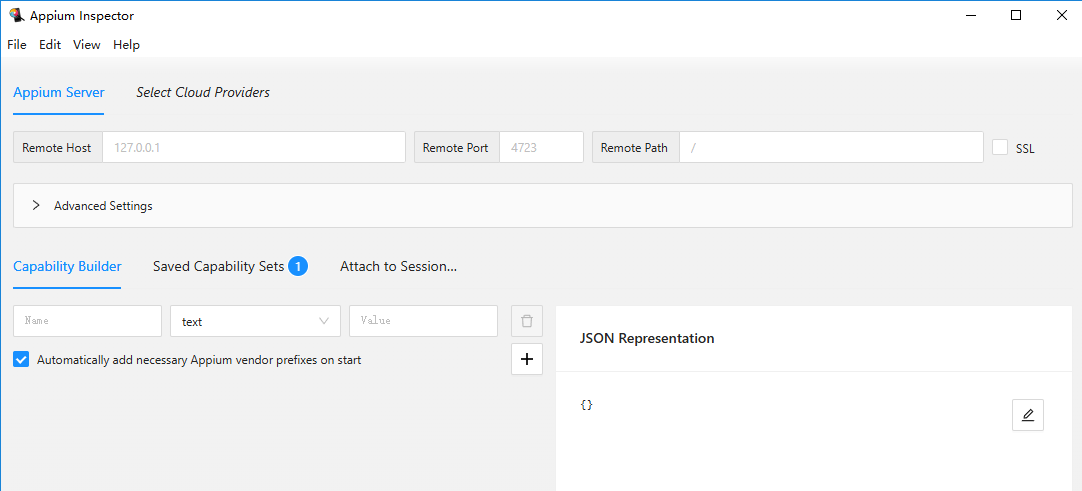Switch to the Appium Server tab
The image size is (1082, 491).
[x=59, y=92]
